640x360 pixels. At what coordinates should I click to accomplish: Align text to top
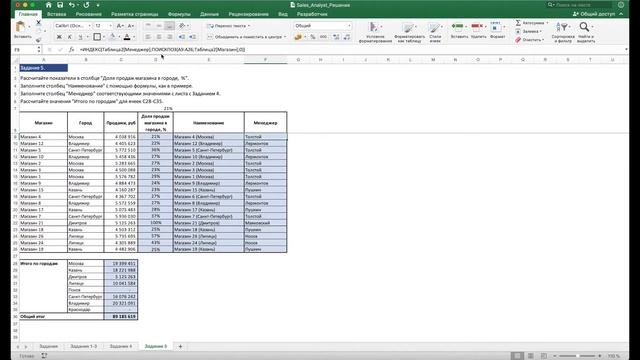[148, 26]
